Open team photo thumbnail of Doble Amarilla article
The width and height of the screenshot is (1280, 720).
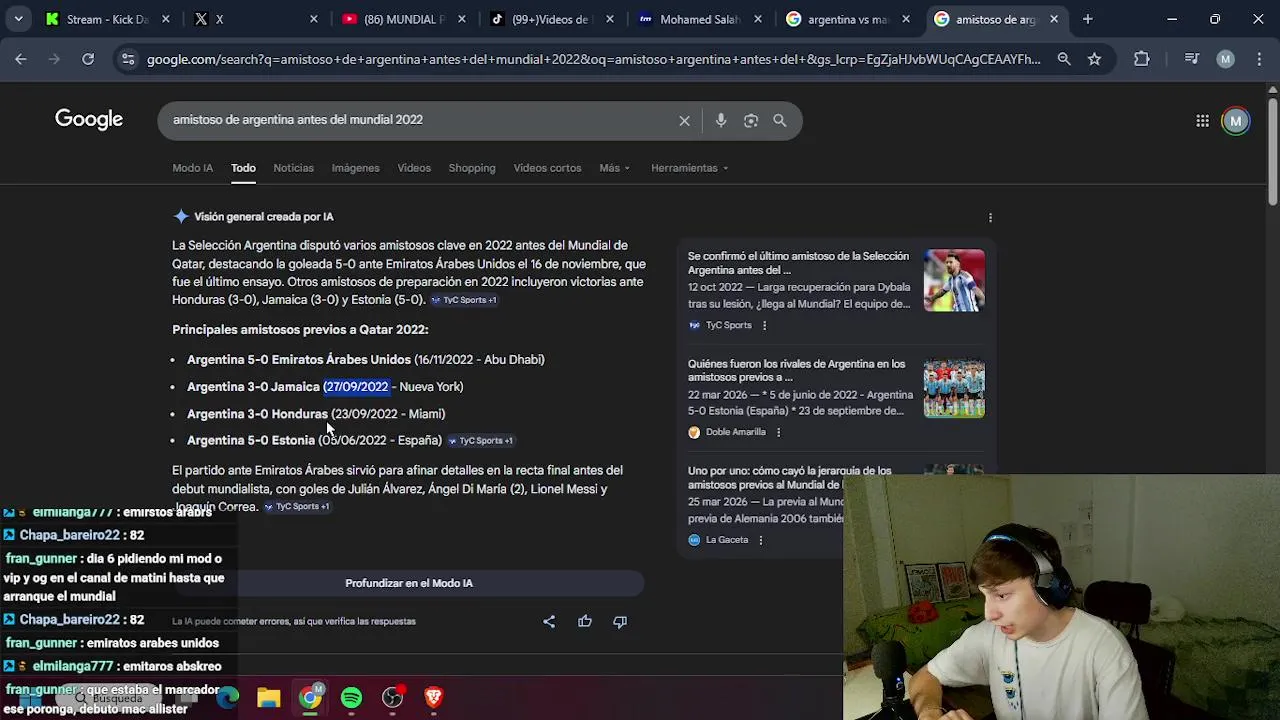[x=954, y=388]
